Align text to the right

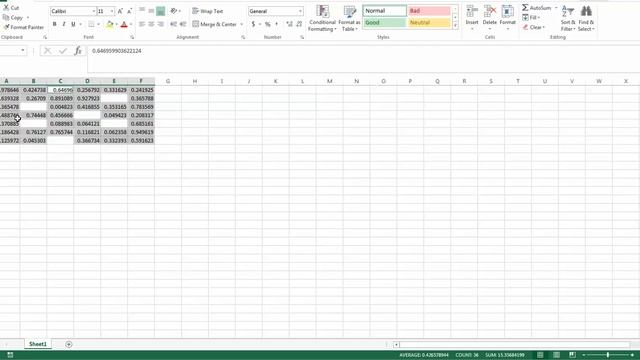160,24
